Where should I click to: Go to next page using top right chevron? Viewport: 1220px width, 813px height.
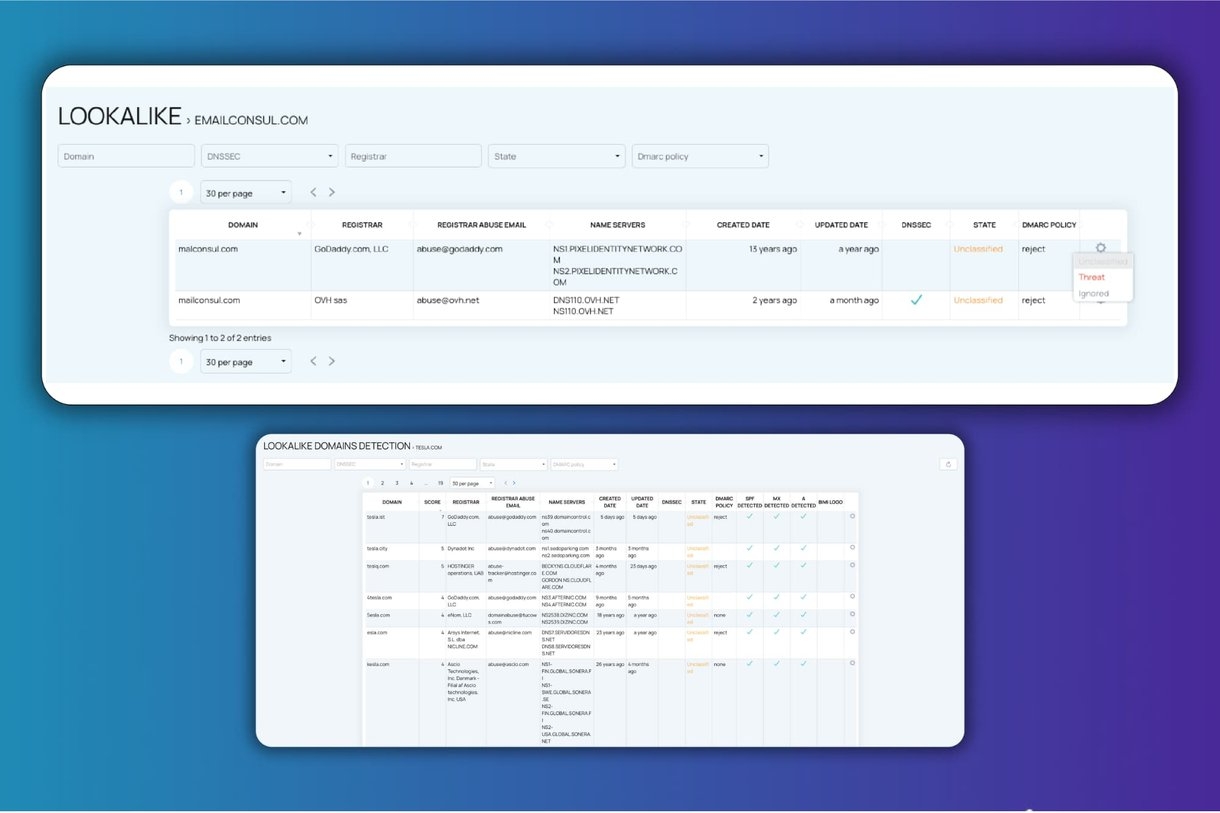pyautogui.click(x=332, y=192)
